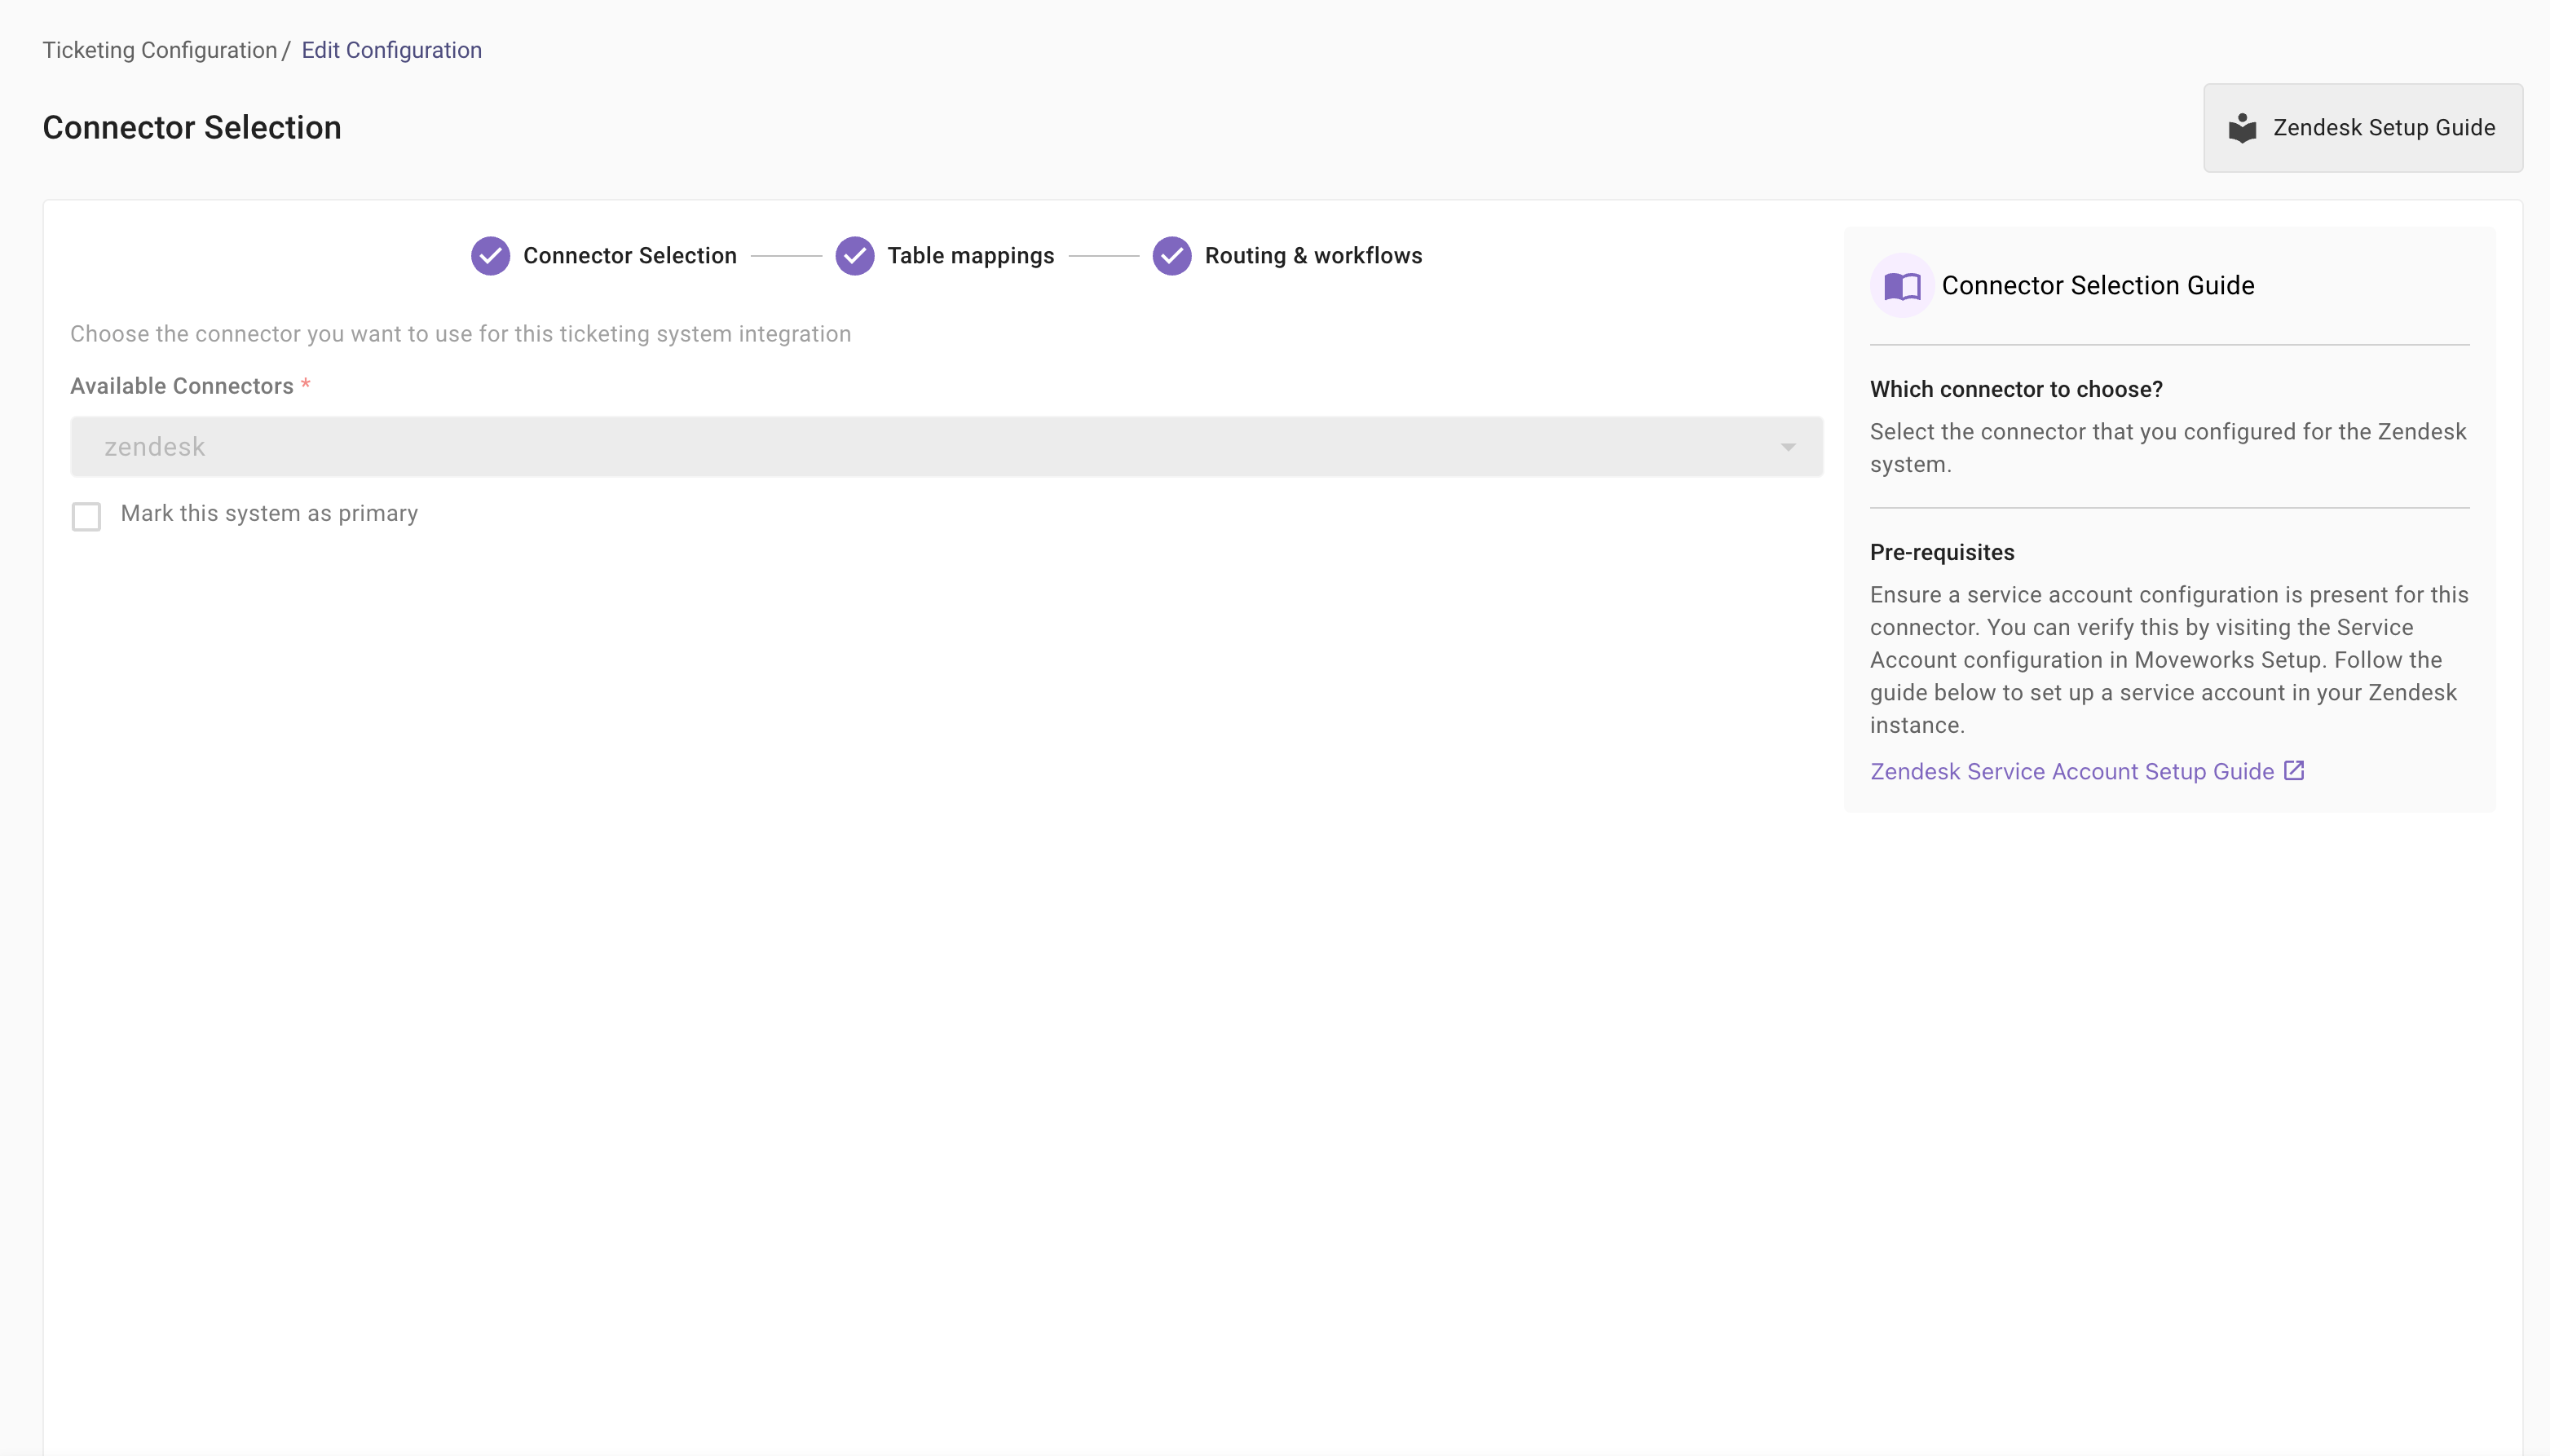Screen dimensions: 2550x1456
Task: Select the Connector Selection step label
Action: tap(629, 256)
